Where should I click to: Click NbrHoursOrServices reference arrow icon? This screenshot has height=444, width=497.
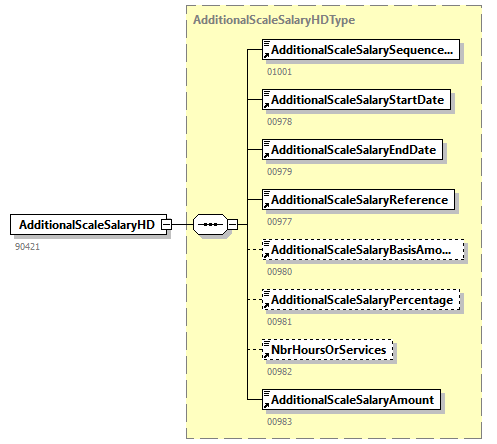(266, 355)
